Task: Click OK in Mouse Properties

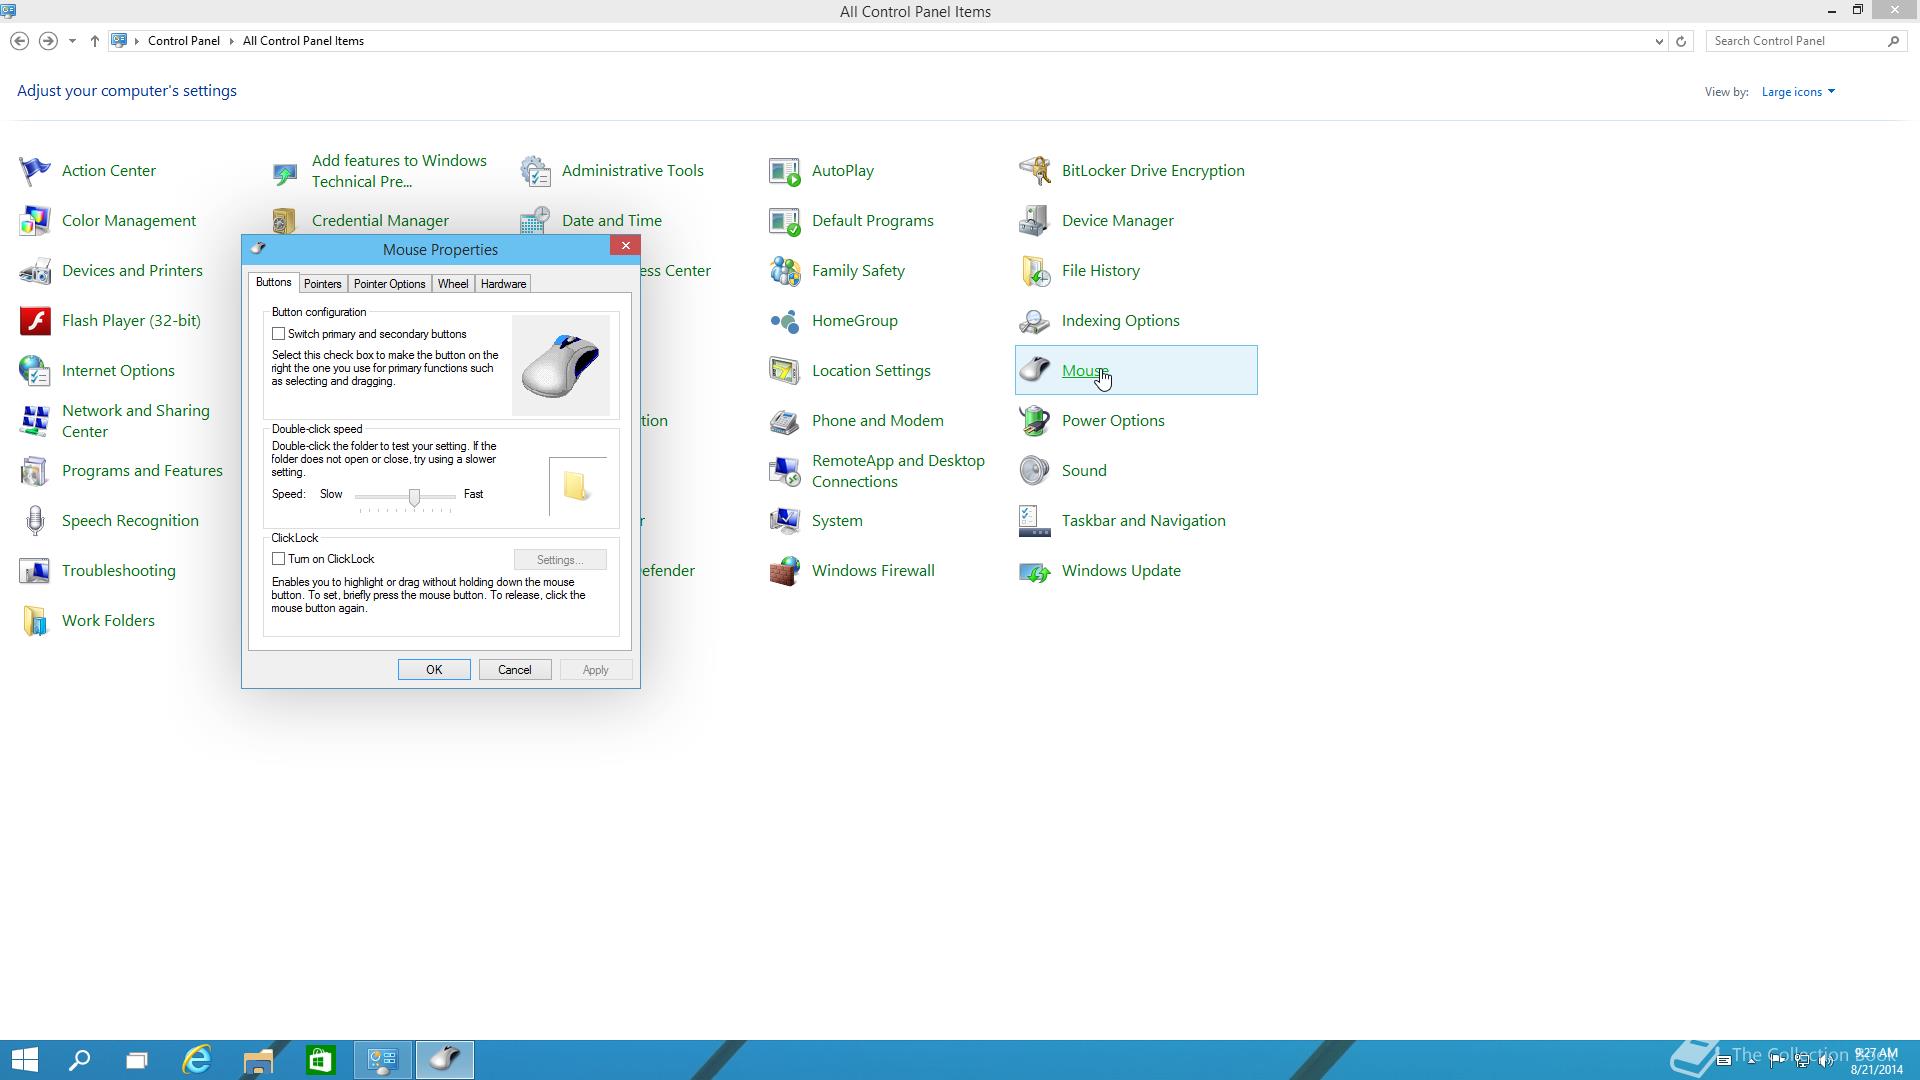Action: (434, 670)
